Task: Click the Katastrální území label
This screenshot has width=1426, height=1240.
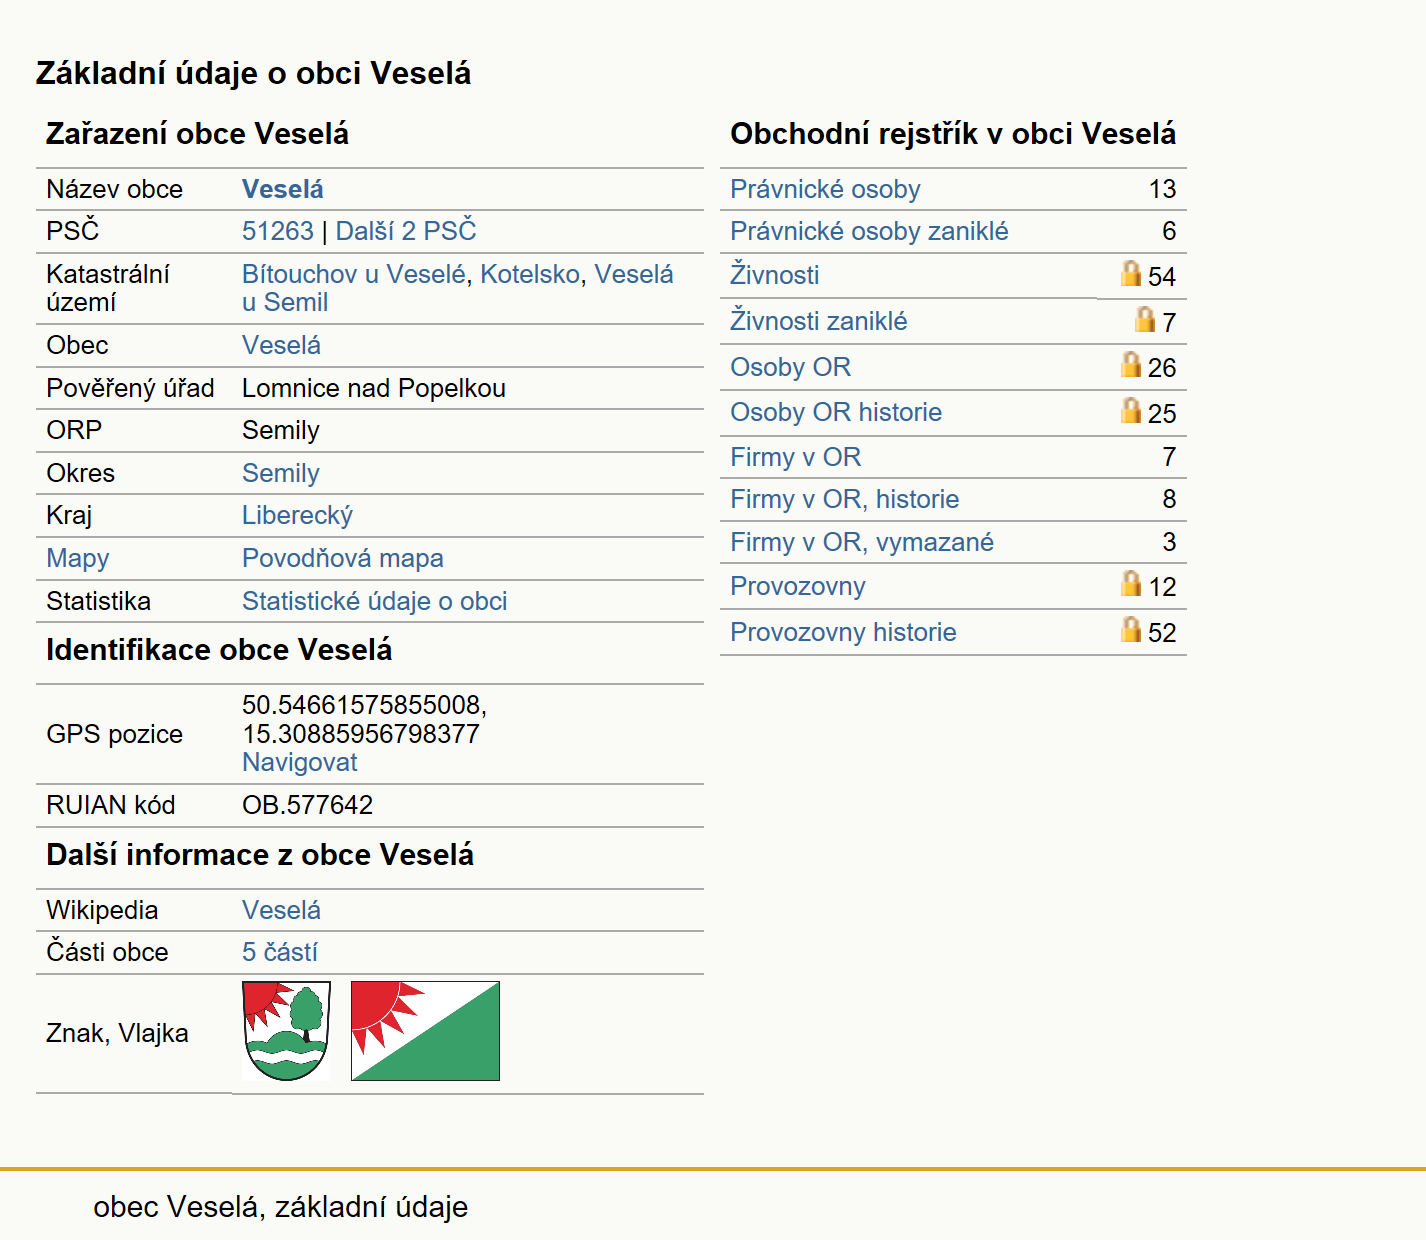Action: click(x=108, y=288)
